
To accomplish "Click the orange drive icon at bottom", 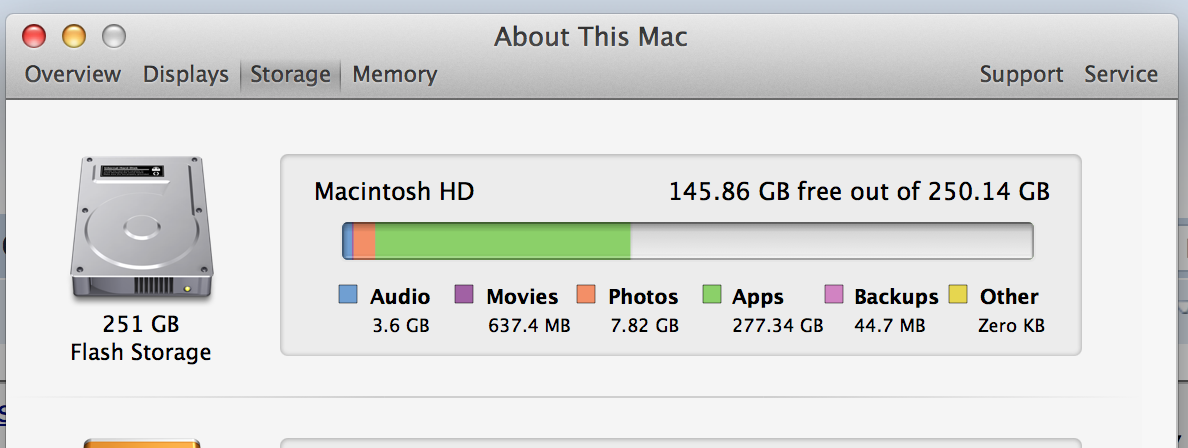I will [x=142, y=443].
